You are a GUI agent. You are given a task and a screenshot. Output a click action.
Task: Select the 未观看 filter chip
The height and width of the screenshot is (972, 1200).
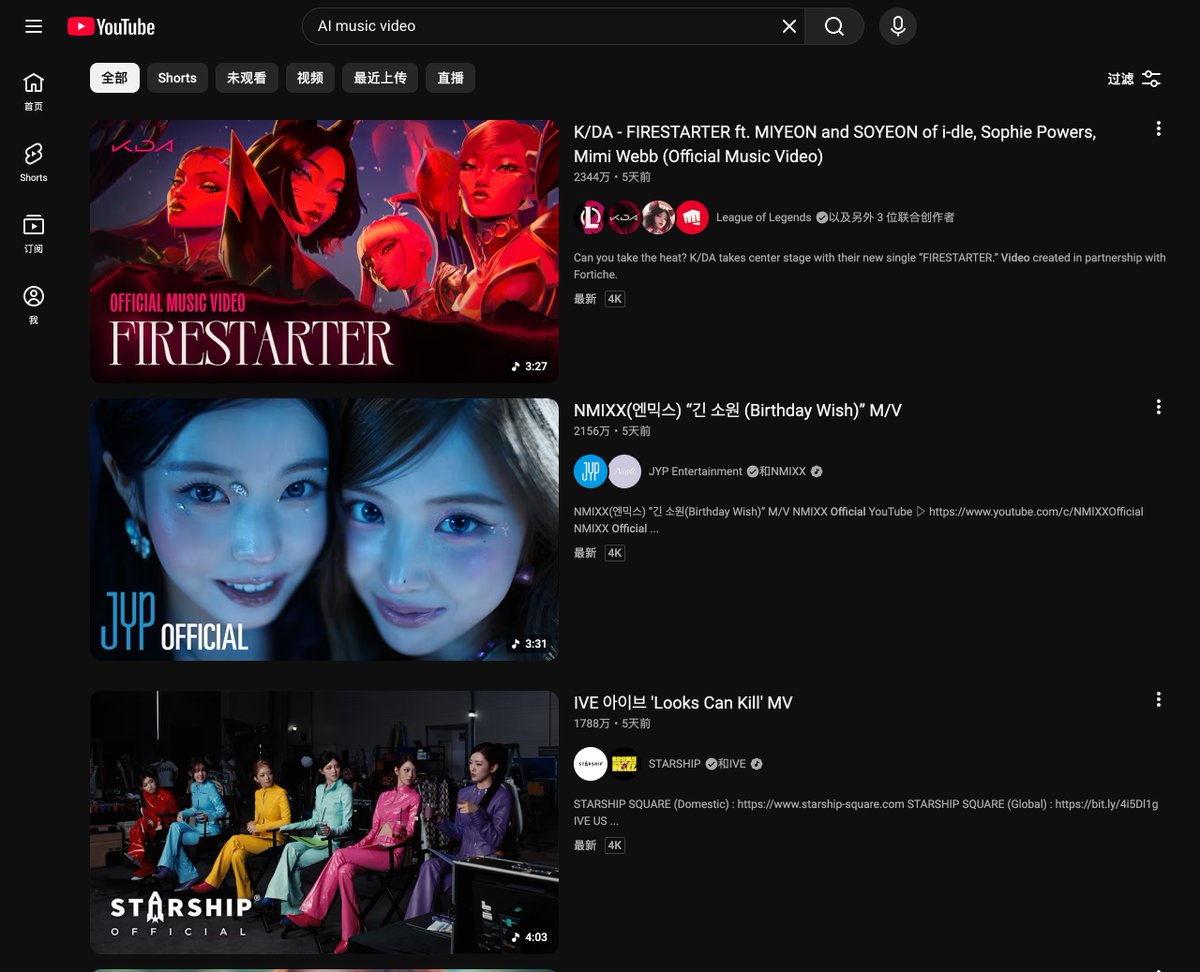click(246, 78)
